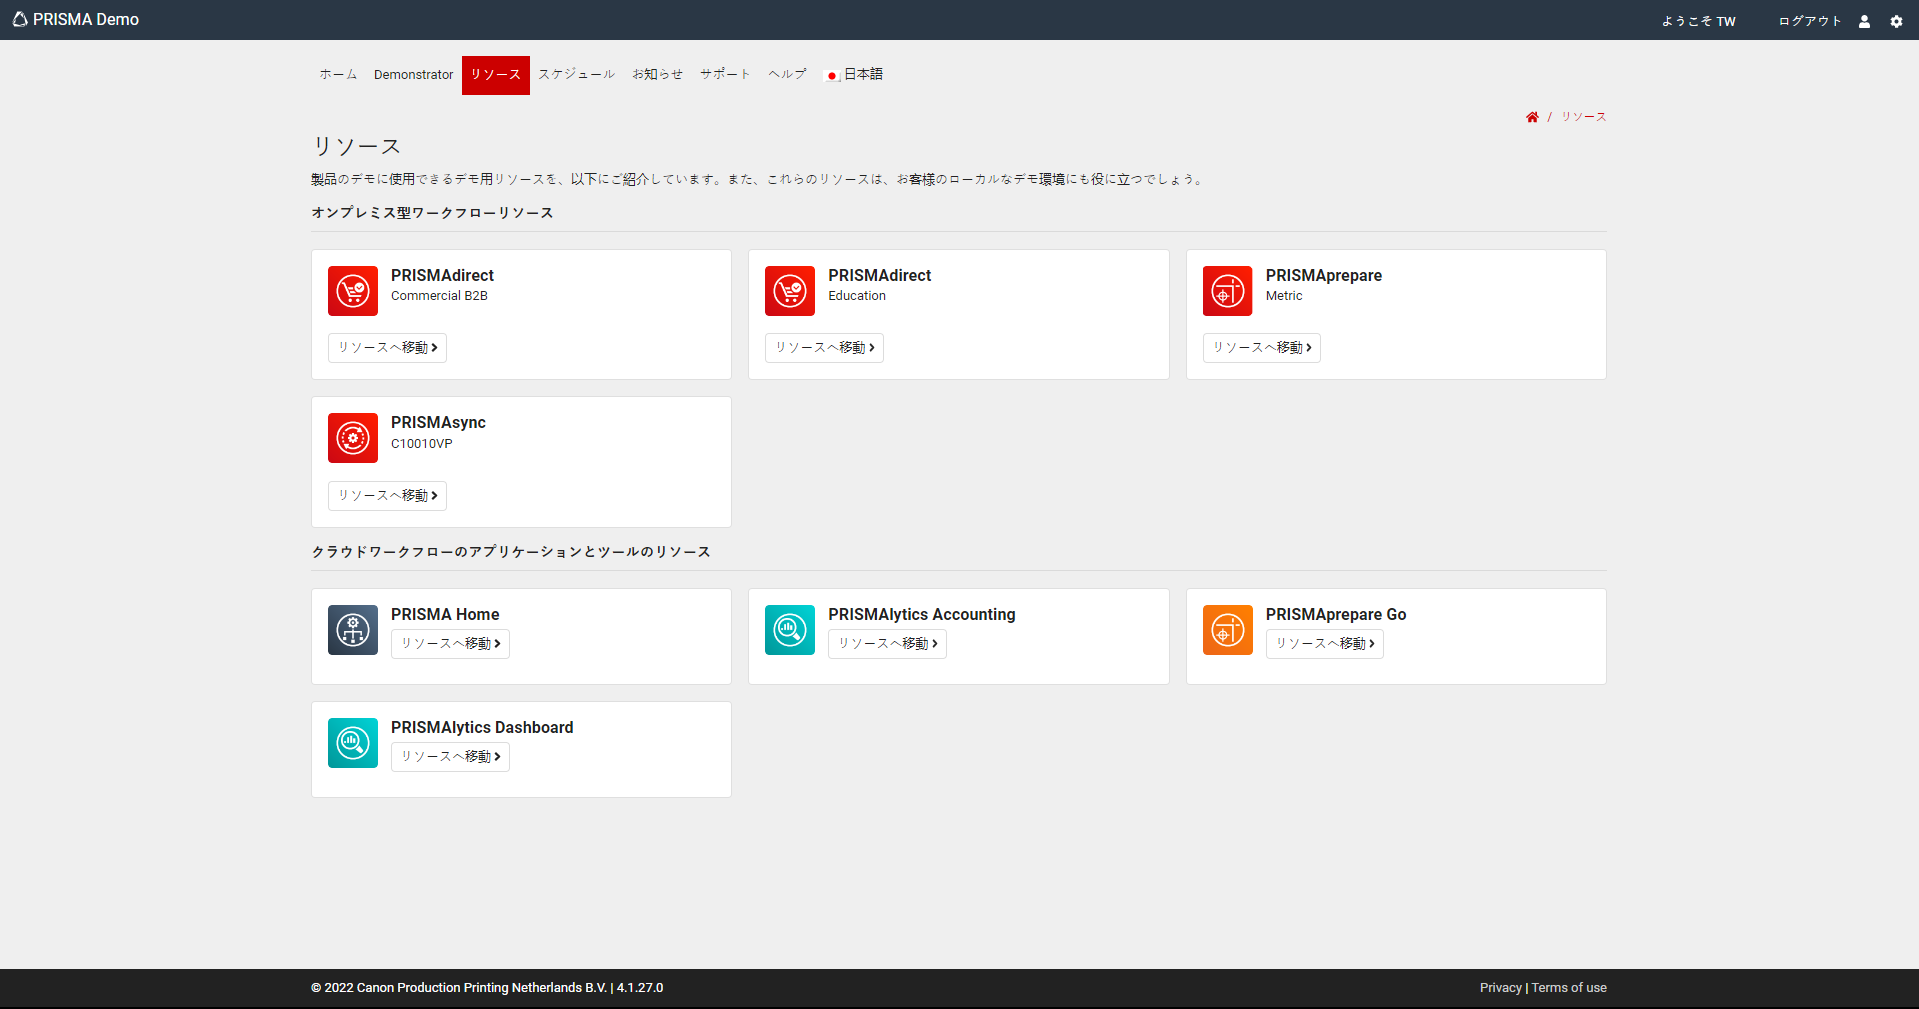Image resolution: width=1919 pixels, height=1009 pixels.
Task: Open the Demonstrator menu tab
Action: point(414,75)
